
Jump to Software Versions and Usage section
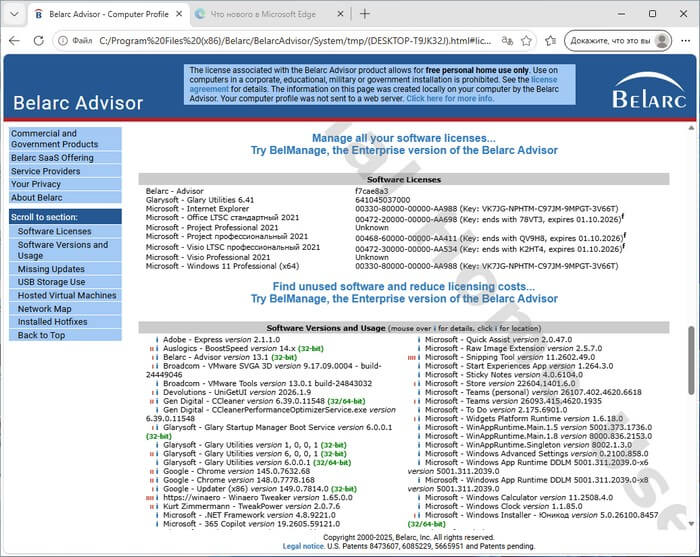[x=65, y=250]
